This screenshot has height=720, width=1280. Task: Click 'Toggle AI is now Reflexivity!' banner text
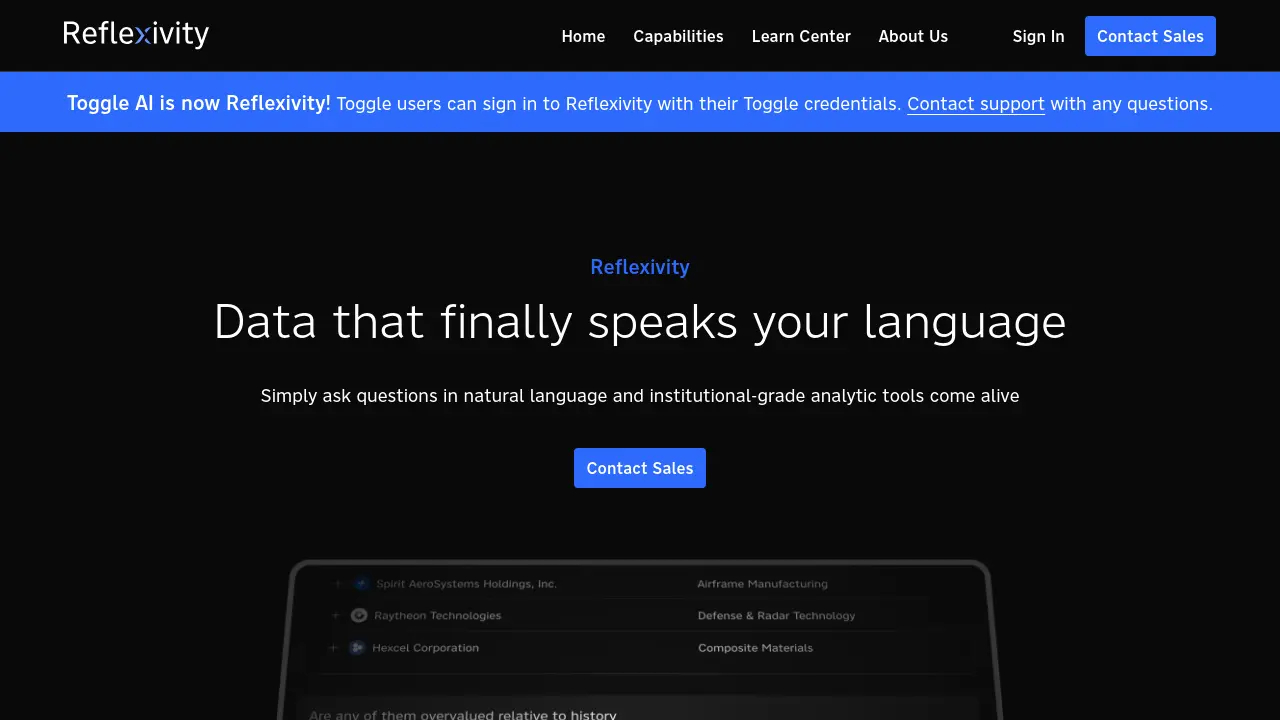pyautogui.click(x=199, y=103)
